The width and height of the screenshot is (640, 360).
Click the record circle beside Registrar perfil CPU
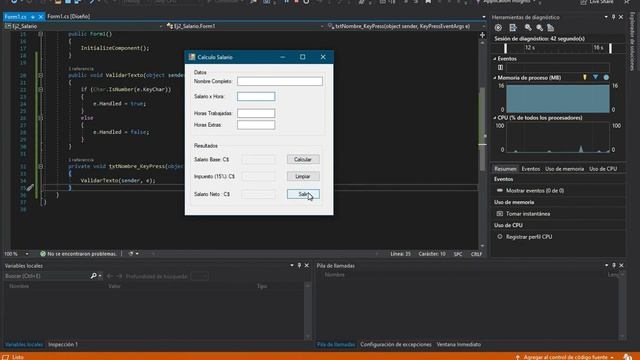click(x=500, y=236)
